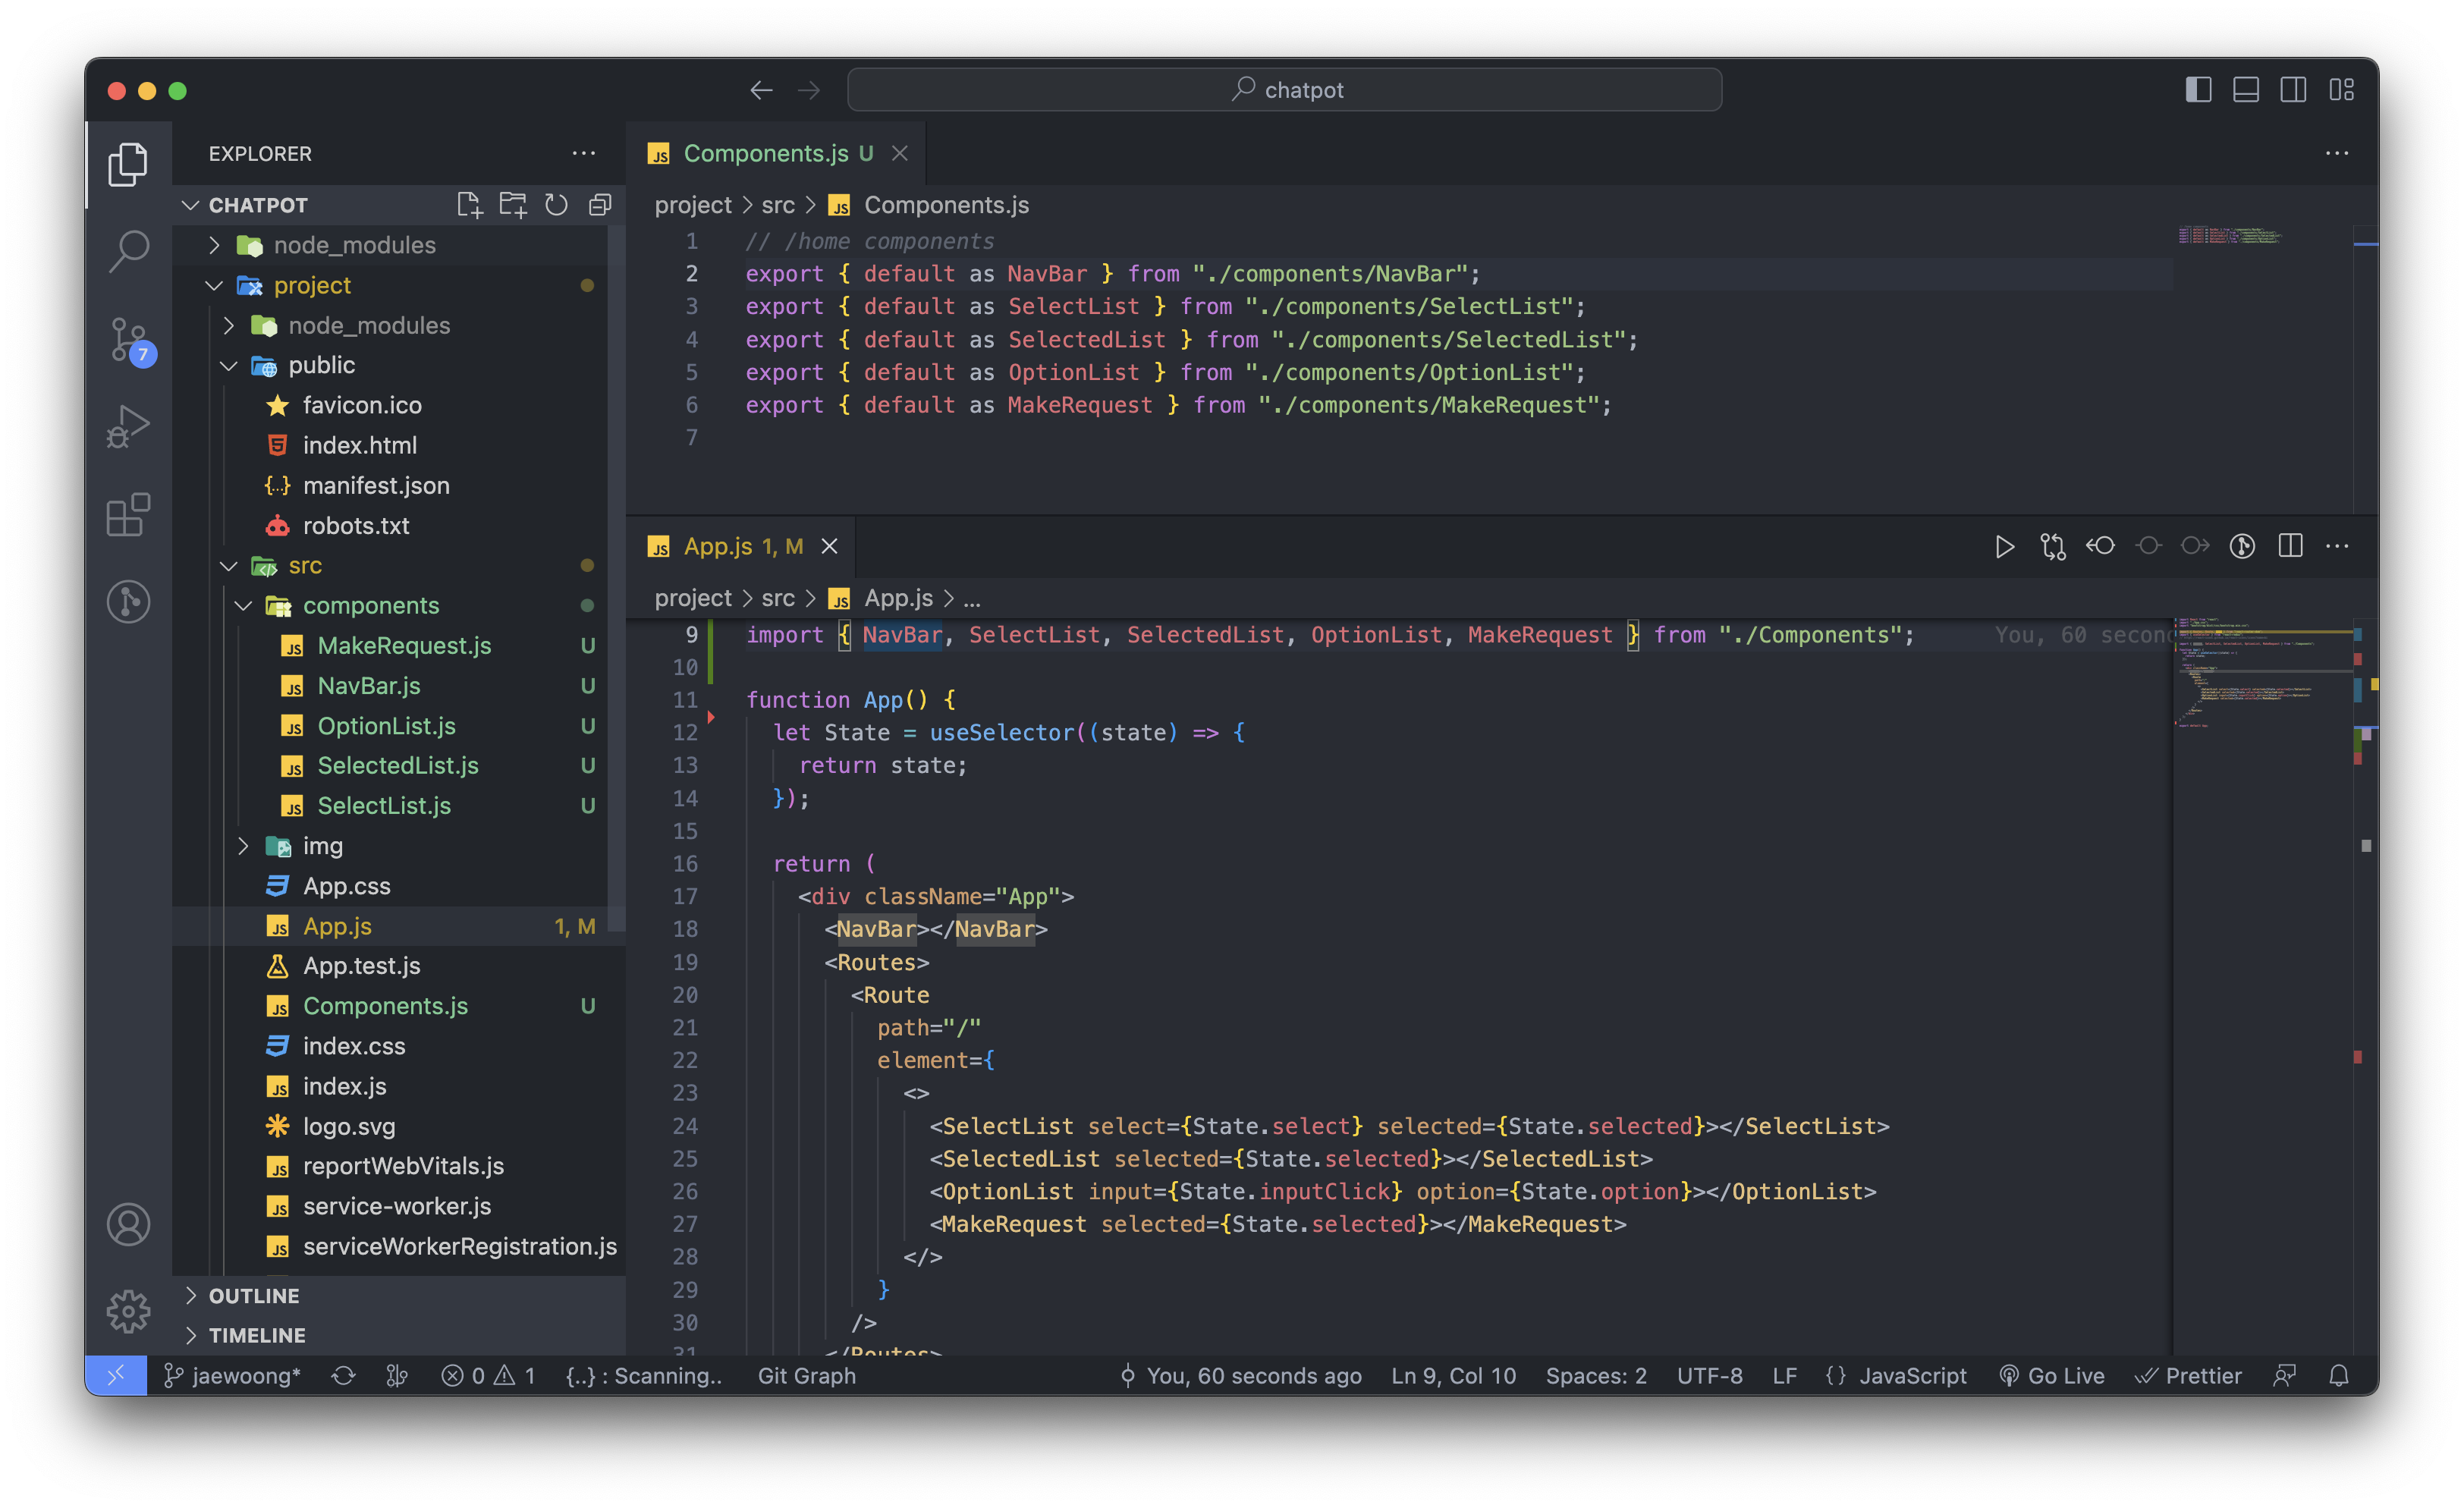Open more actions for Components.js editor group

click(x=2337, y=153)
